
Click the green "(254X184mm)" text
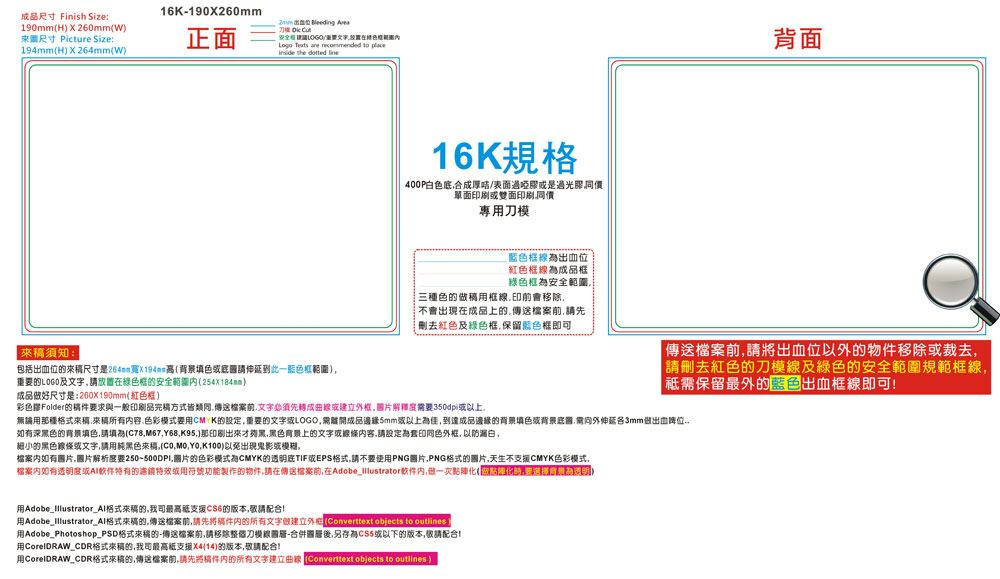pyautogui.click(x=222, y=382)
